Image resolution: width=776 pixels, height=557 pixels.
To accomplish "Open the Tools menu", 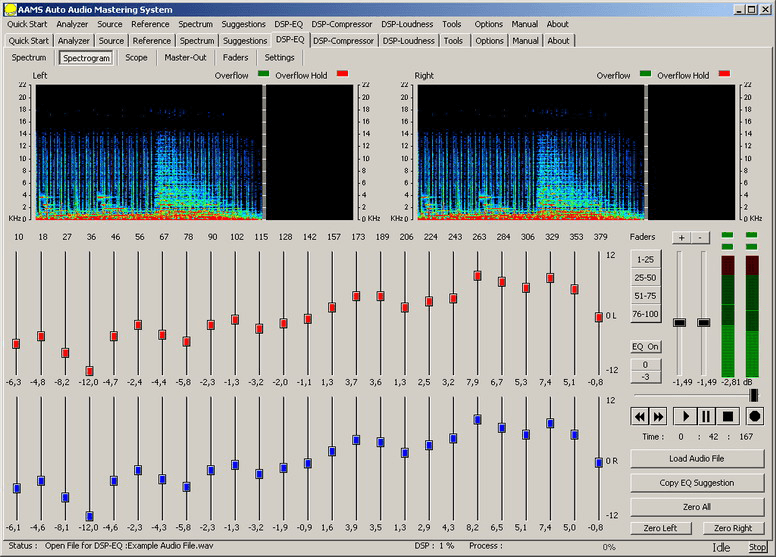I will [451, 24].
